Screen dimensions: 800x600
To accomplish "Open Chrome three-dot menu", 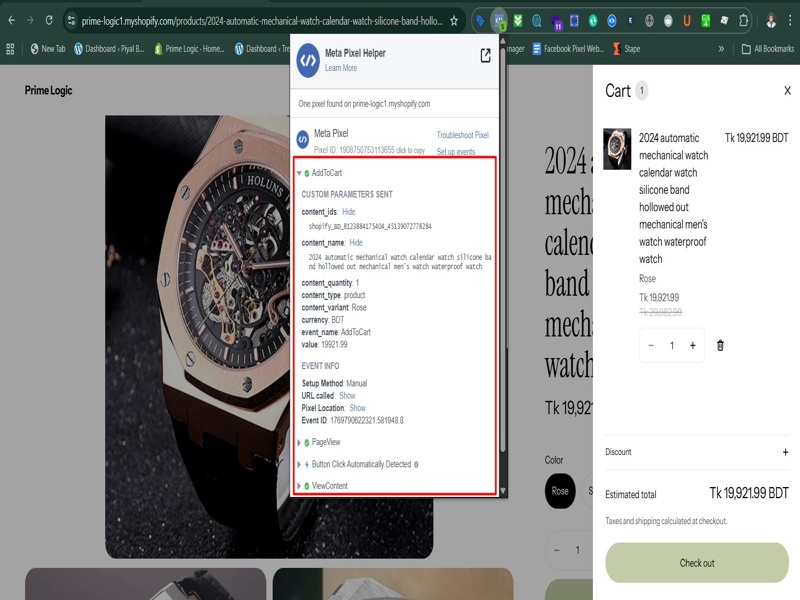I will 790,21.
